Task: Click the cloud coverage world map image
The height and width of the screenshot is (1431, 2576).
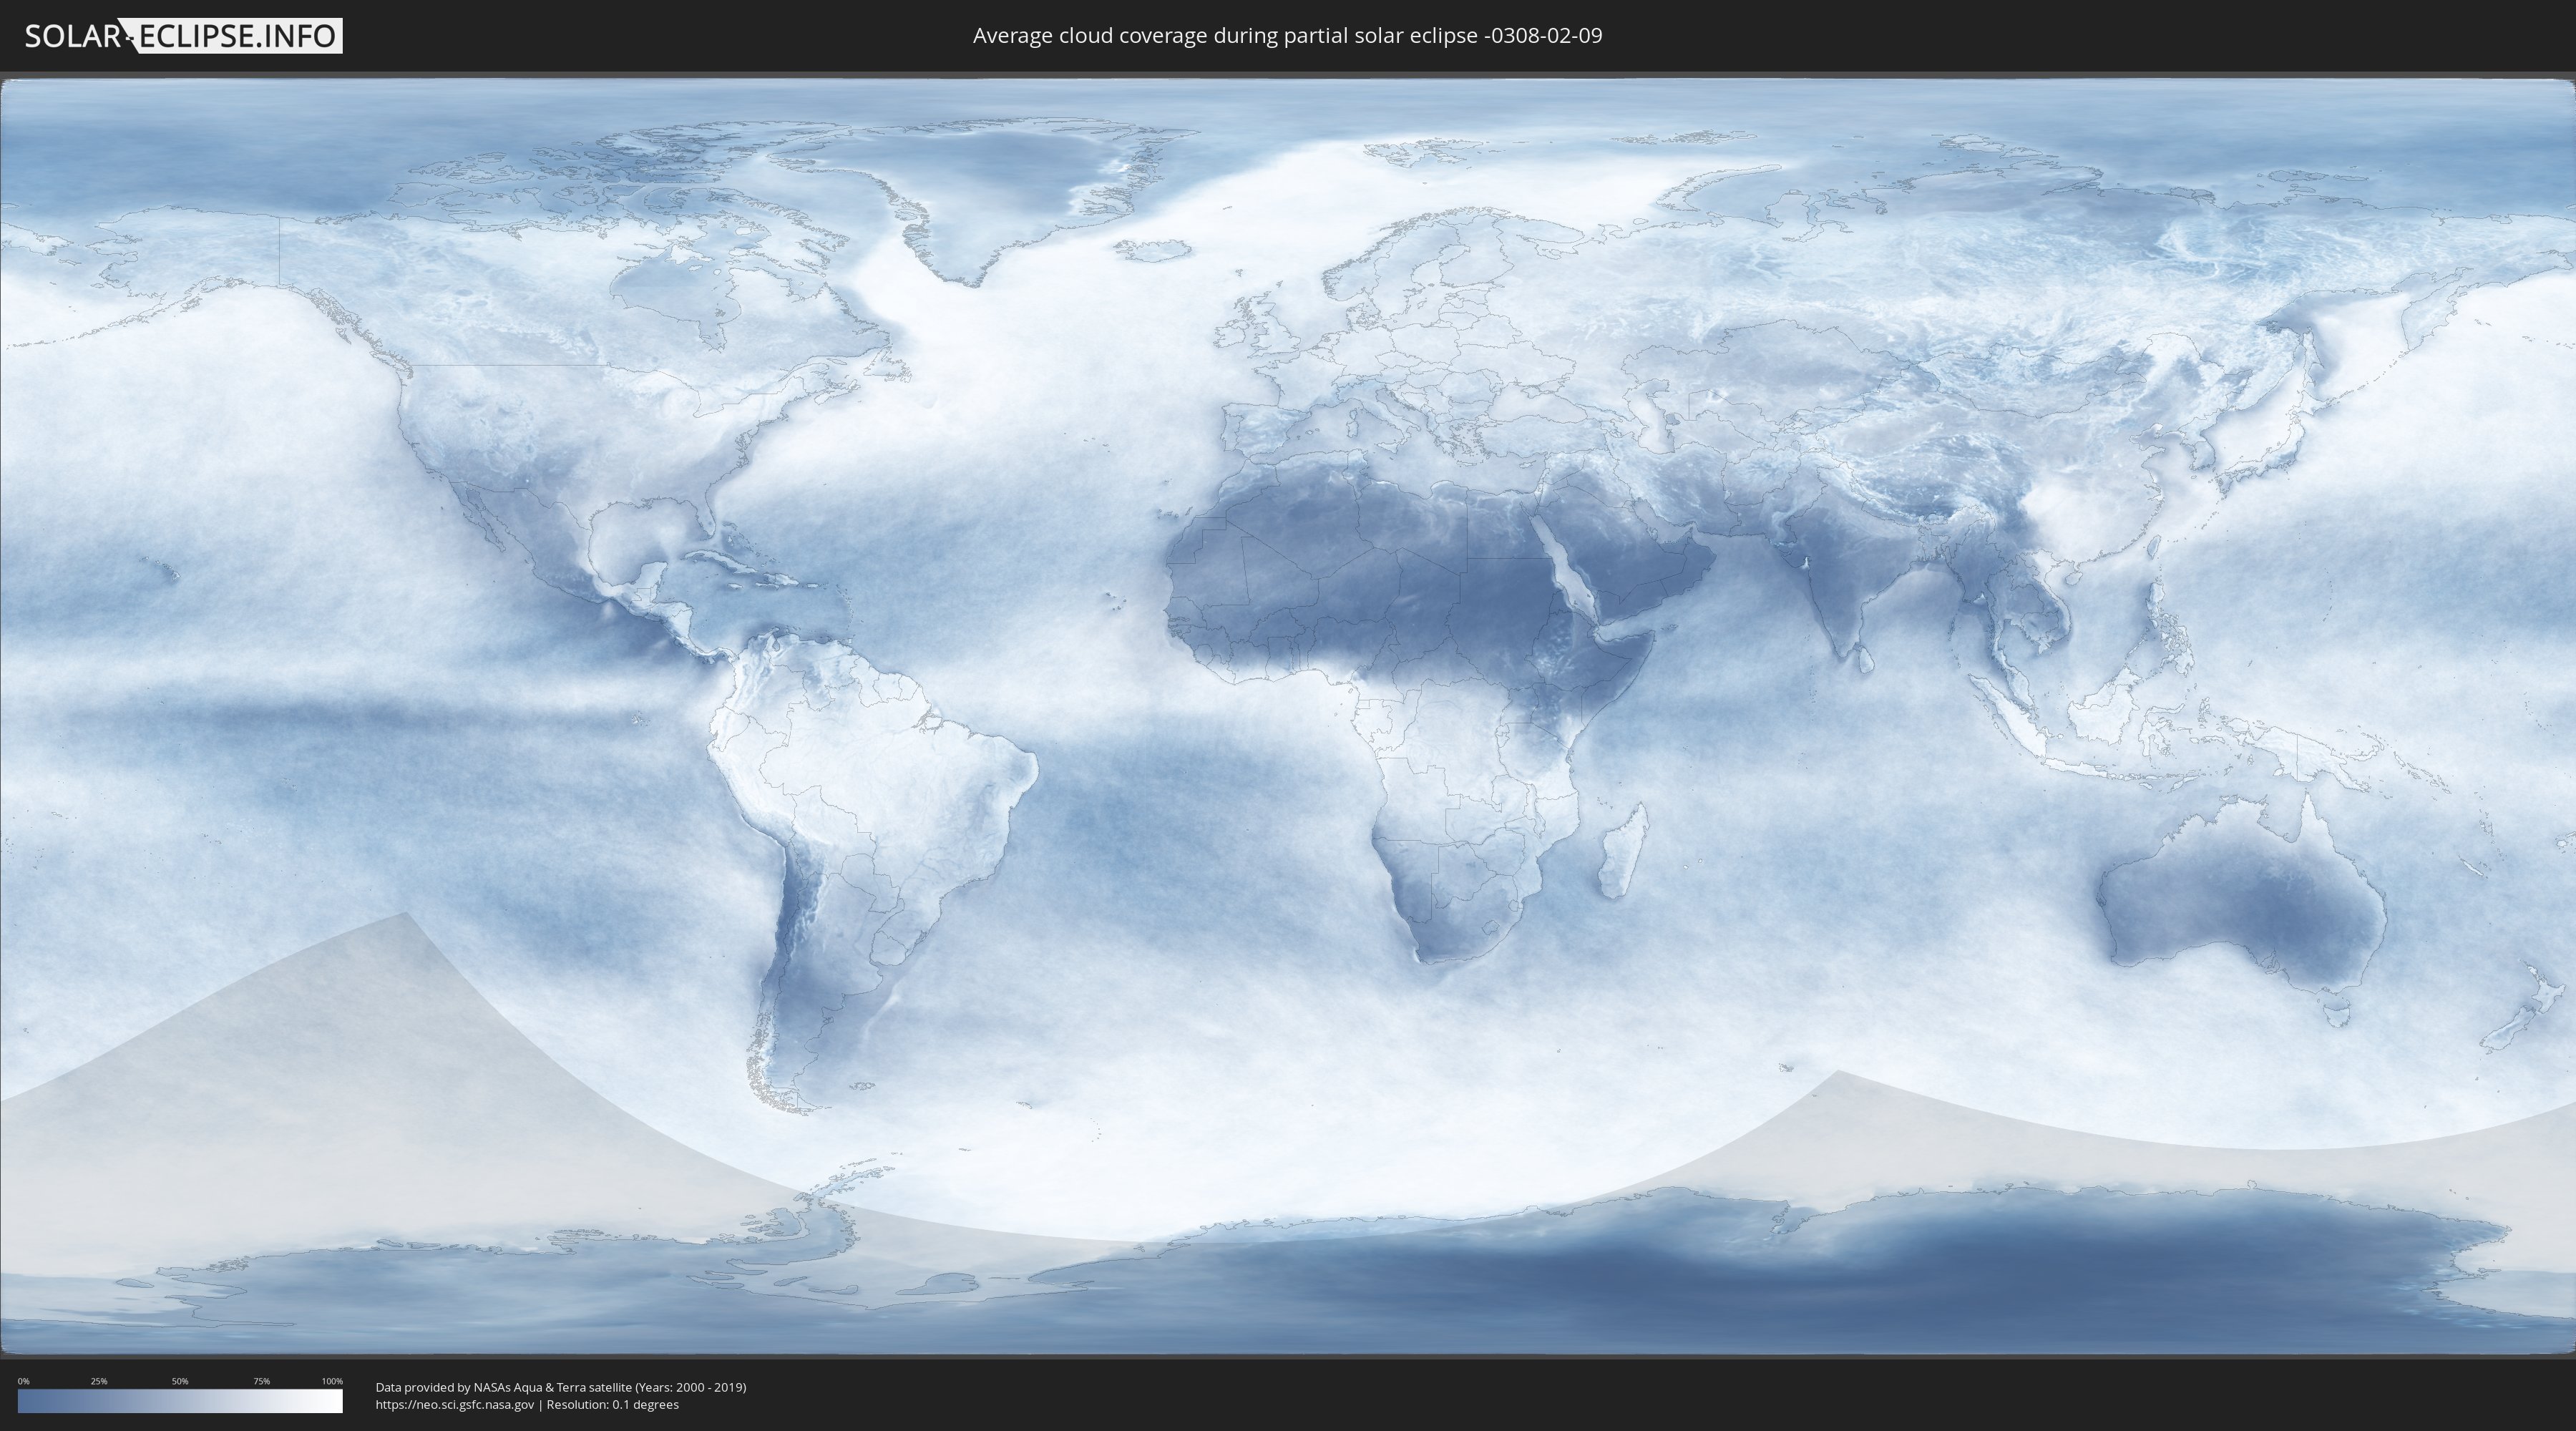Action: click(x=1288, y=716)
